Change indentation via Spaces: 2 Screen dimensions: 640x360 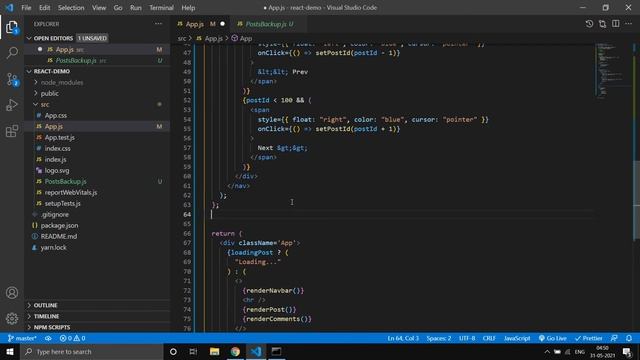tap(439, 338)
